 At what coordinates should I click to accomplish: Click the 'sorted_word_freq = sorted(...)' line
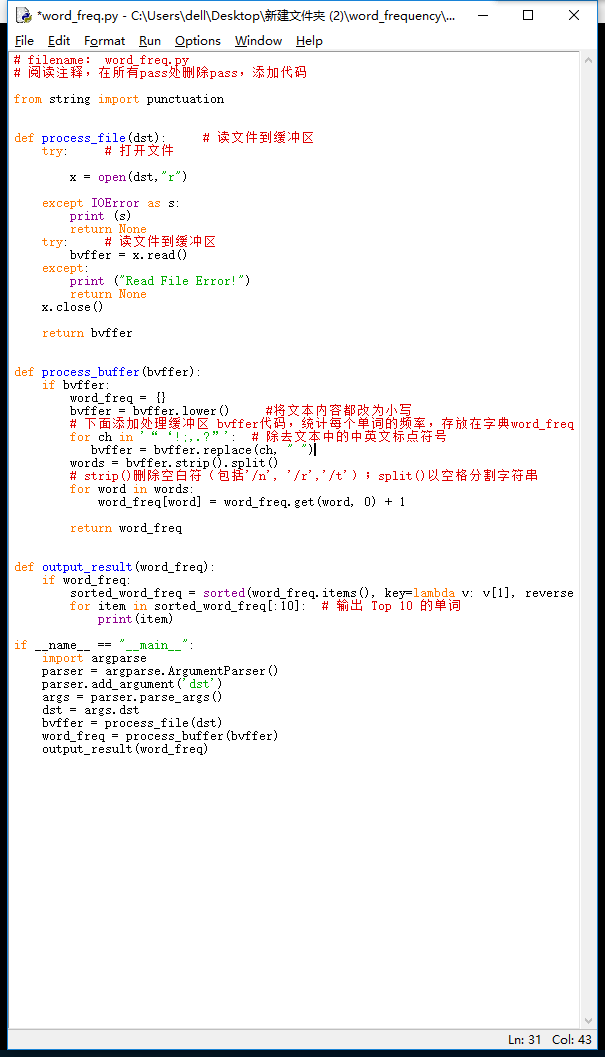[x=322, y=593]
